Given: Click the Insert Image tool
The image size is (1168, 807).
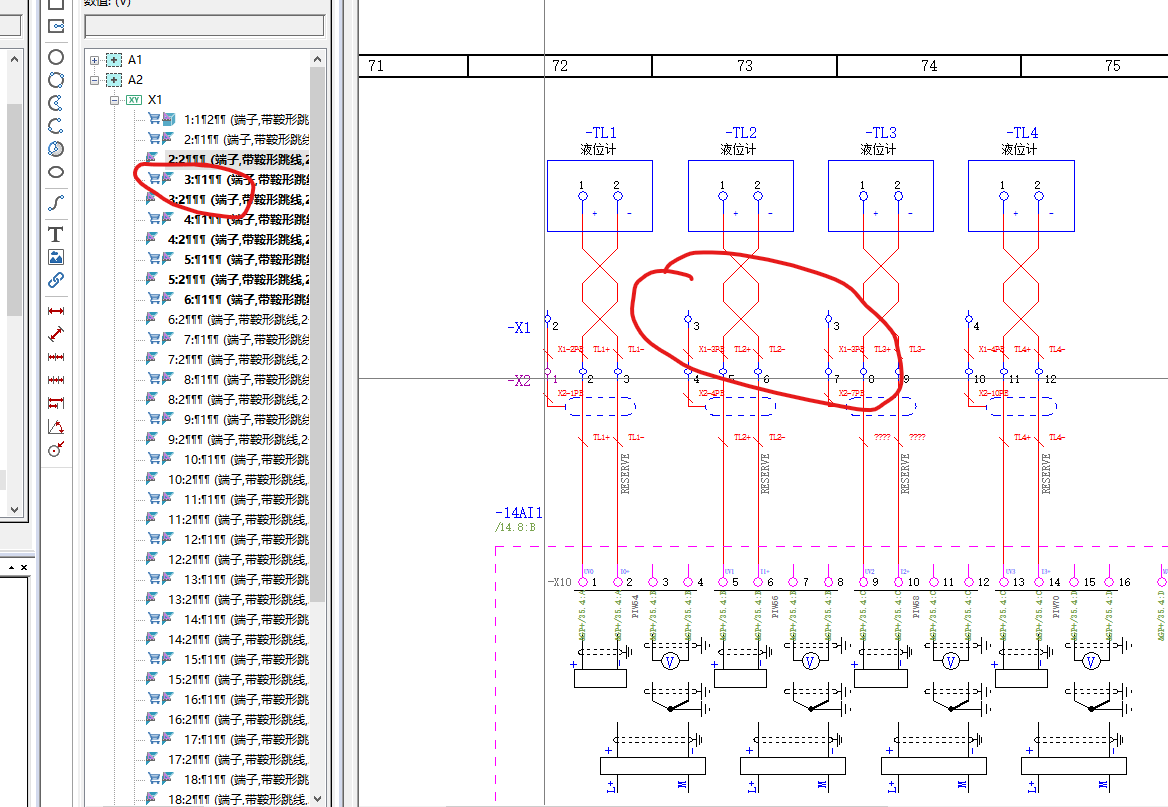Looking at the screenshot, I should pyautogui.click(x=56, y=257).
